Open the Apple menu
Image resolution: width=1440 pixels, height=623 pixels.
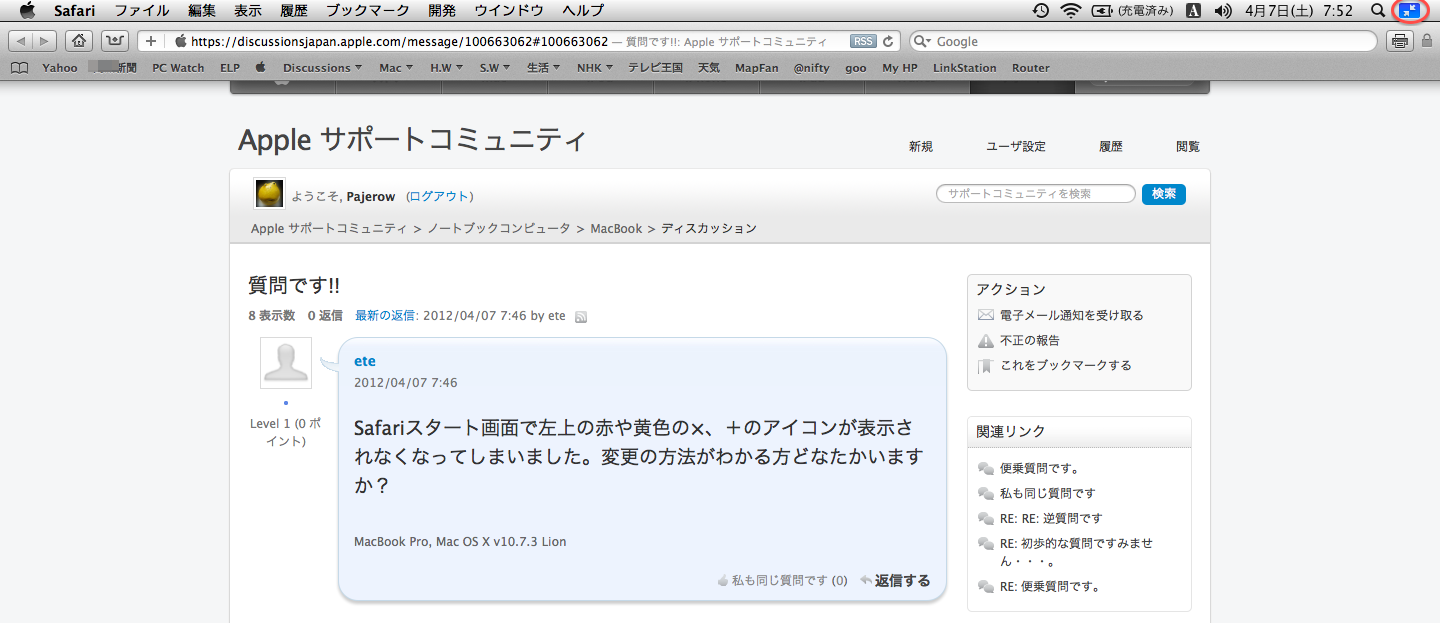coord(27,10)
